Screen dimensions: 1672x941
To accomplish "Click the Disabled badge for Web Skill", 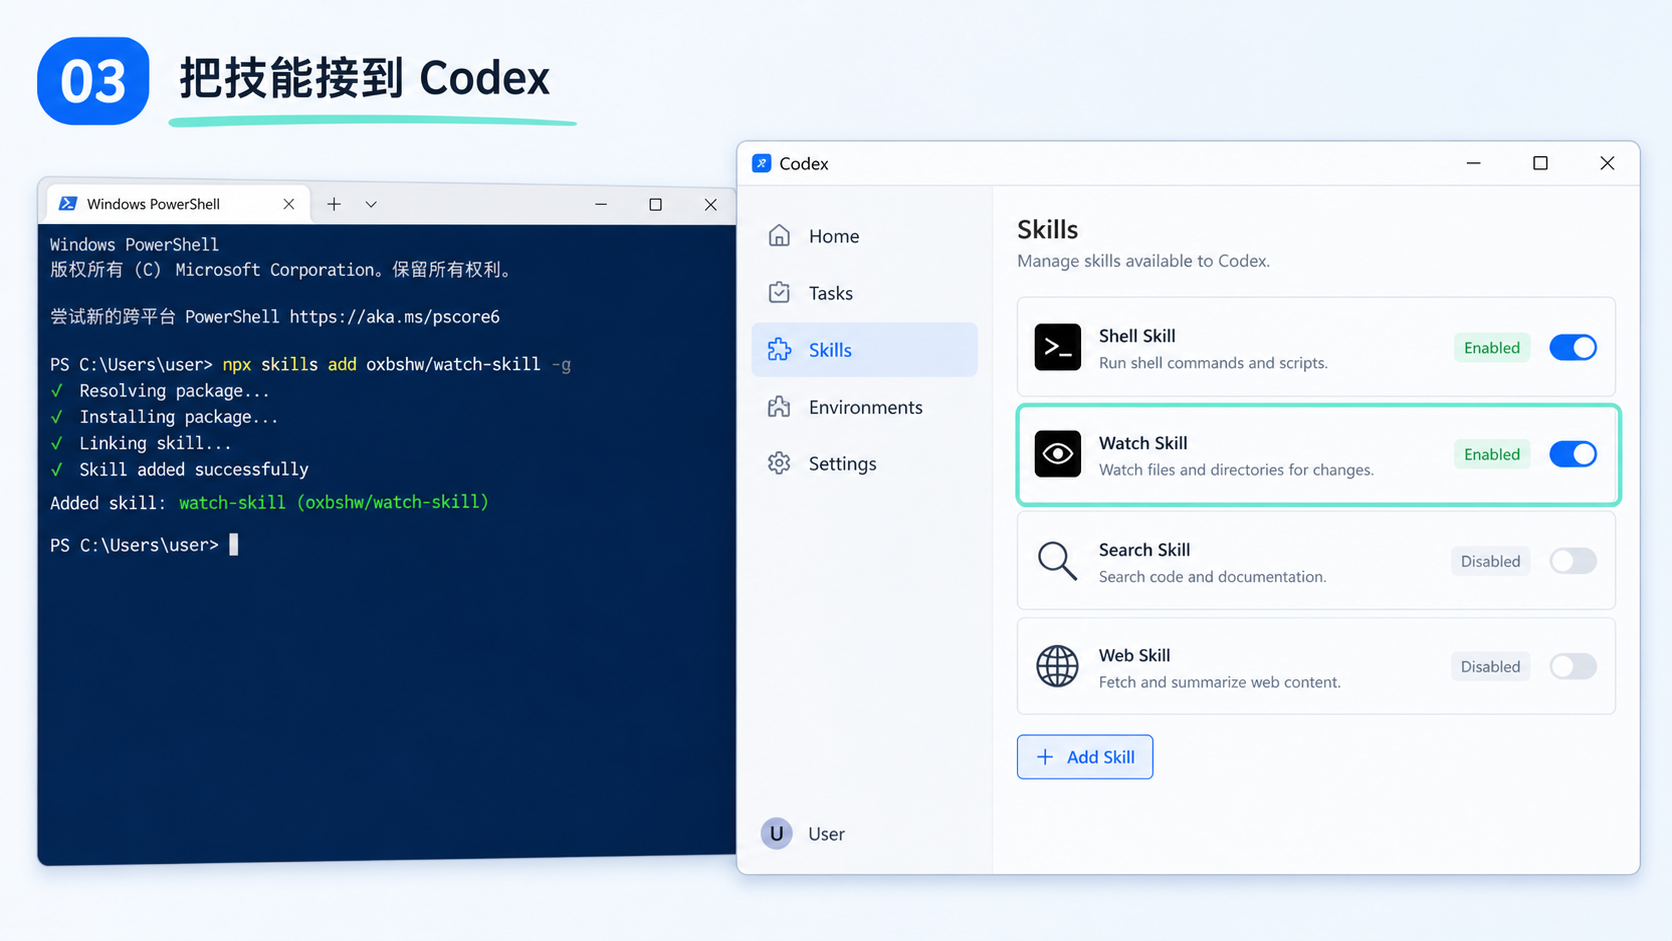I will click(x=1490, y=667).
